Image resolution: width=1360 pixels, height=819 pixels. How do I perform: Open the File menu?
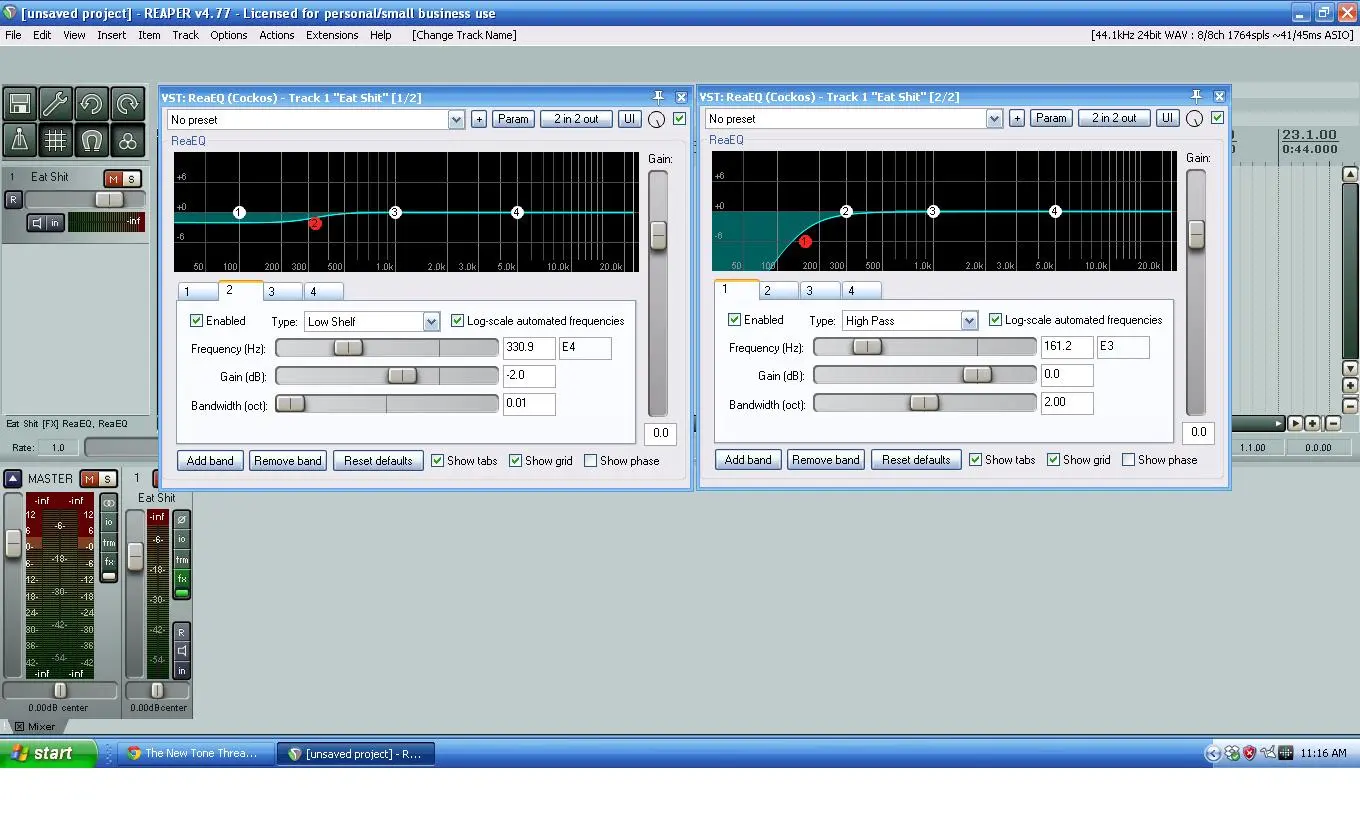pos(13,35)
